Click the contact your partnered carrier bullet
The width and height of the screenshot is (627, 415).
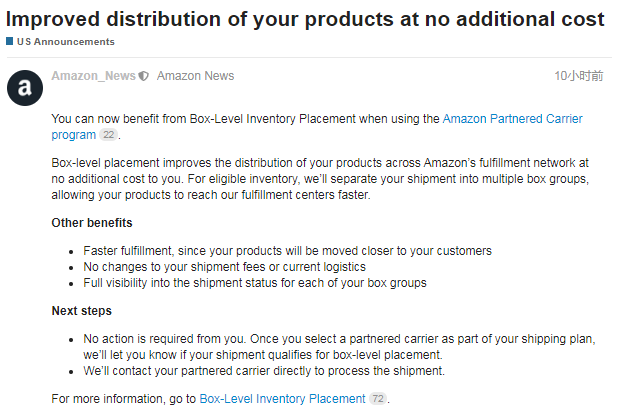[x=264, y=371]
